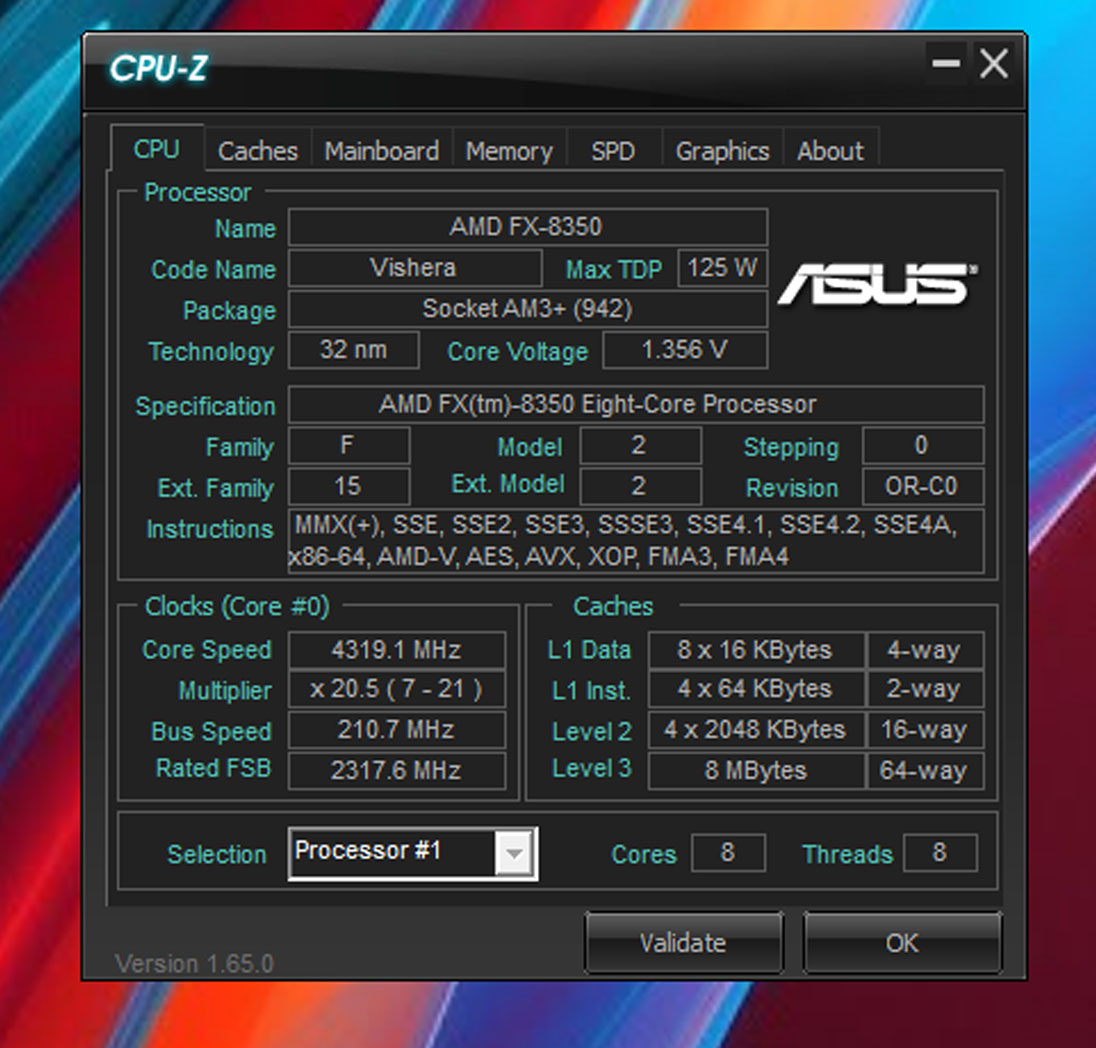Close the CPU-Z window
The width and height of the screenshot is (1096, 1048).
tap(993, 64)
